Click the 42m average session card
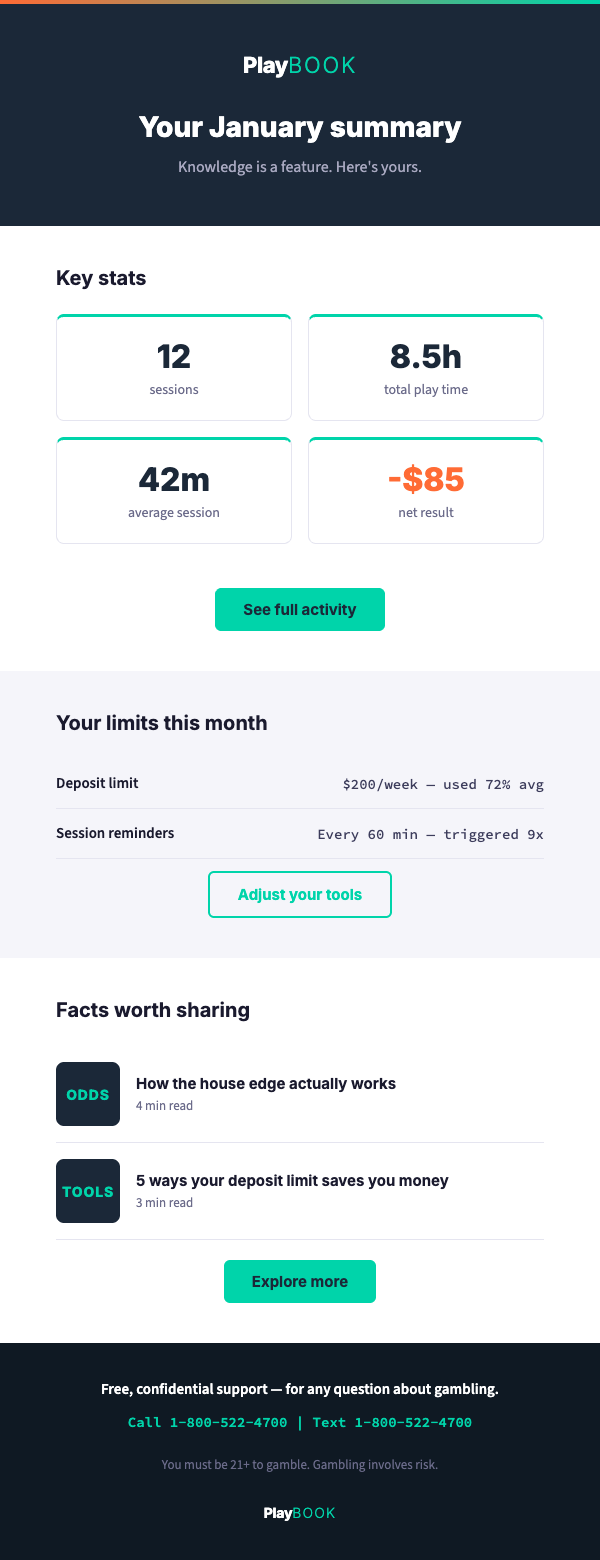The image size is (600, 1560). [x=174, y=489]
